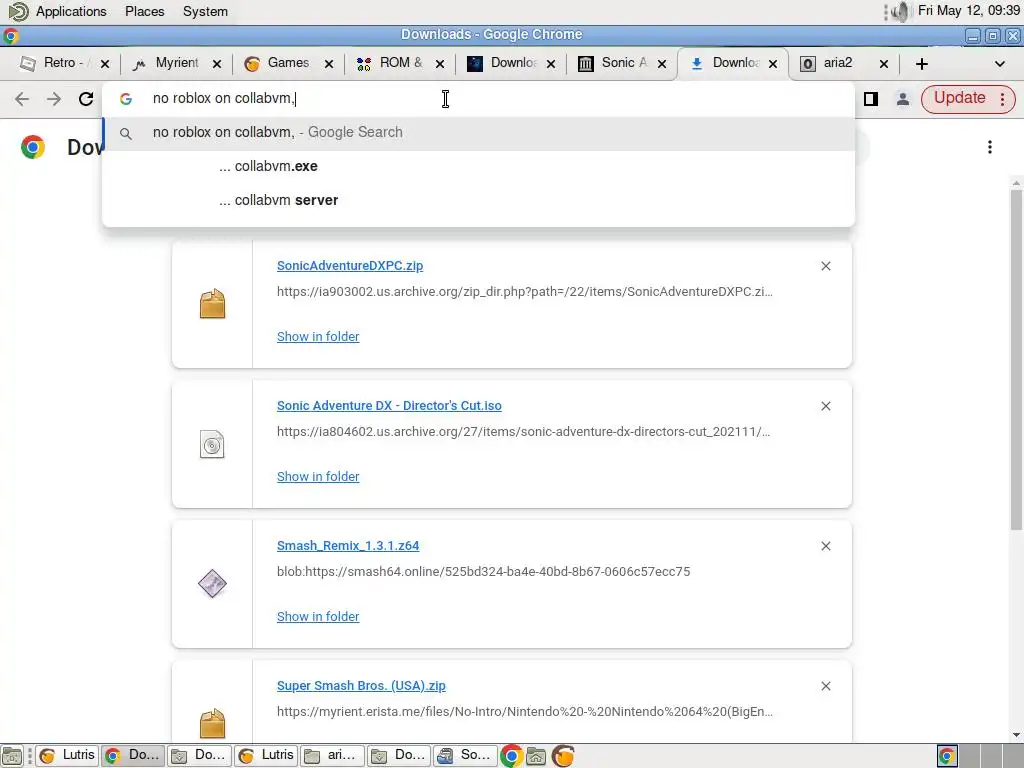1024x768 pixels.
Task: Close the Games tab
Action: [x=328, y=64]
